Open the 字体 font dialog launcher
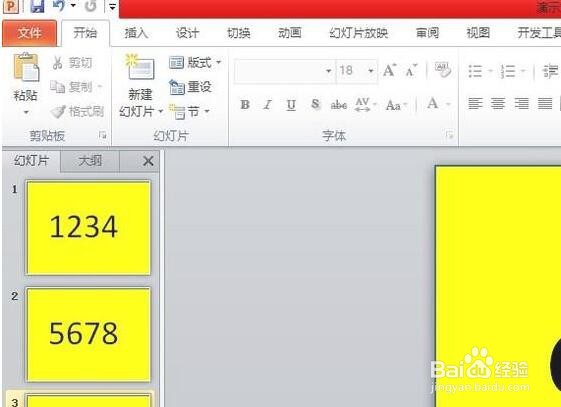Screen dimensions: 561x407 tap(450, 135)
